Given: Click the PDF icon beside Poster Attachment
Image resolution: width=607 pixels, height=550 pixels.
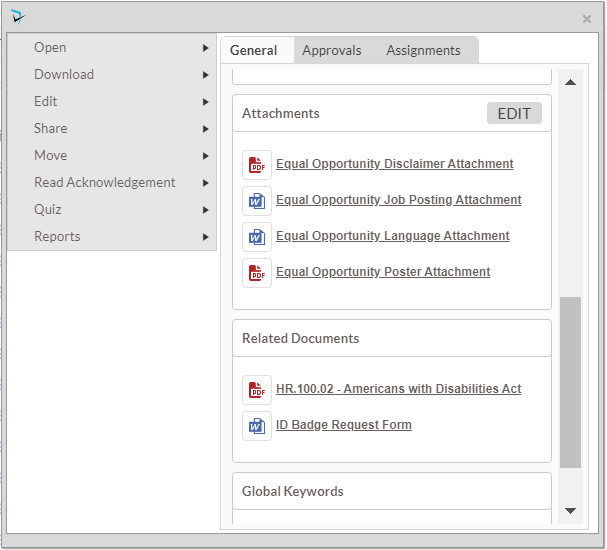Looking at the screenshot, I should pyautogui.click(x=257, y=273).
